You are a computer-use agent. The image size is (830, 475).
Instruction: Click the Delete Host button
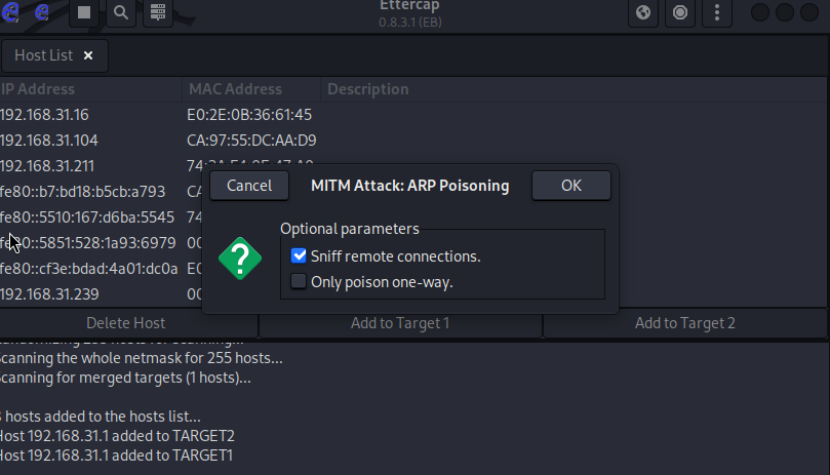126,323
